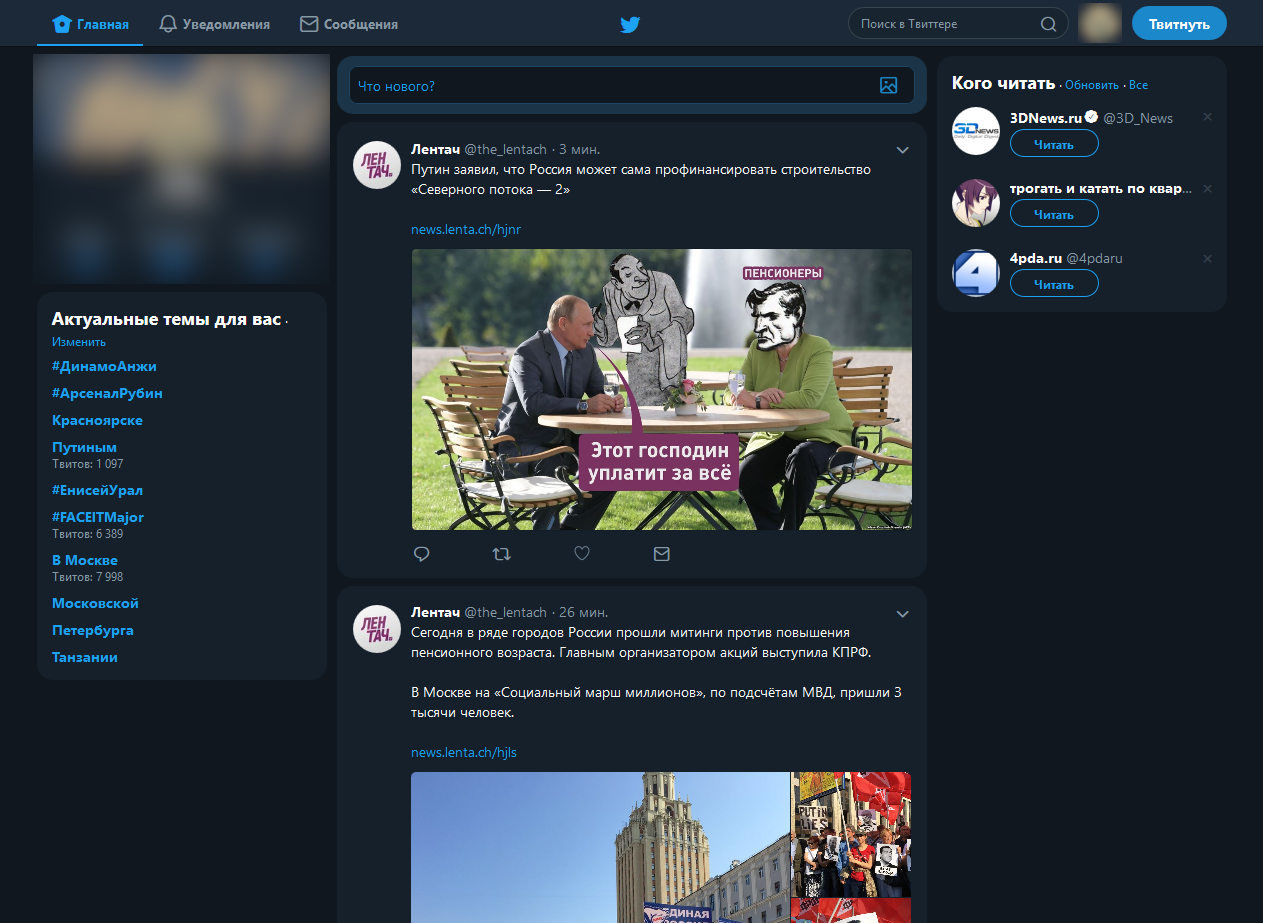Screen dimensions: 1263x923
Task: Open Лентач avatar on 3 мин. tweet
Action: point(377,164)
